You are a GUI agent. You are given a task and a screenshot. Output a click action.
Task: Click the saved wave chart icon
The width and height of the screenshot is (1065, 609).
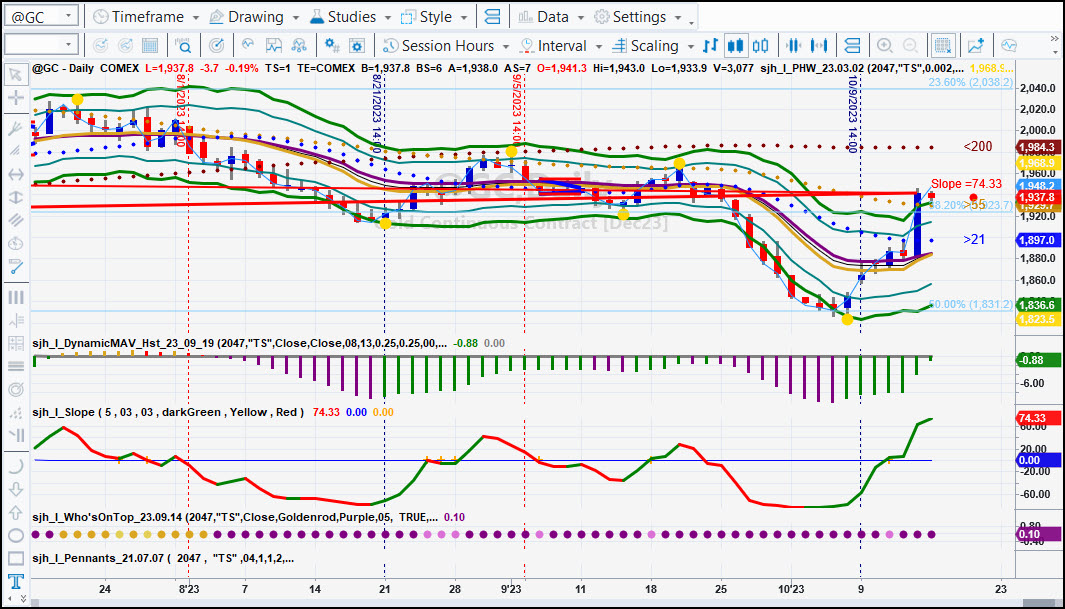point(274,45)
